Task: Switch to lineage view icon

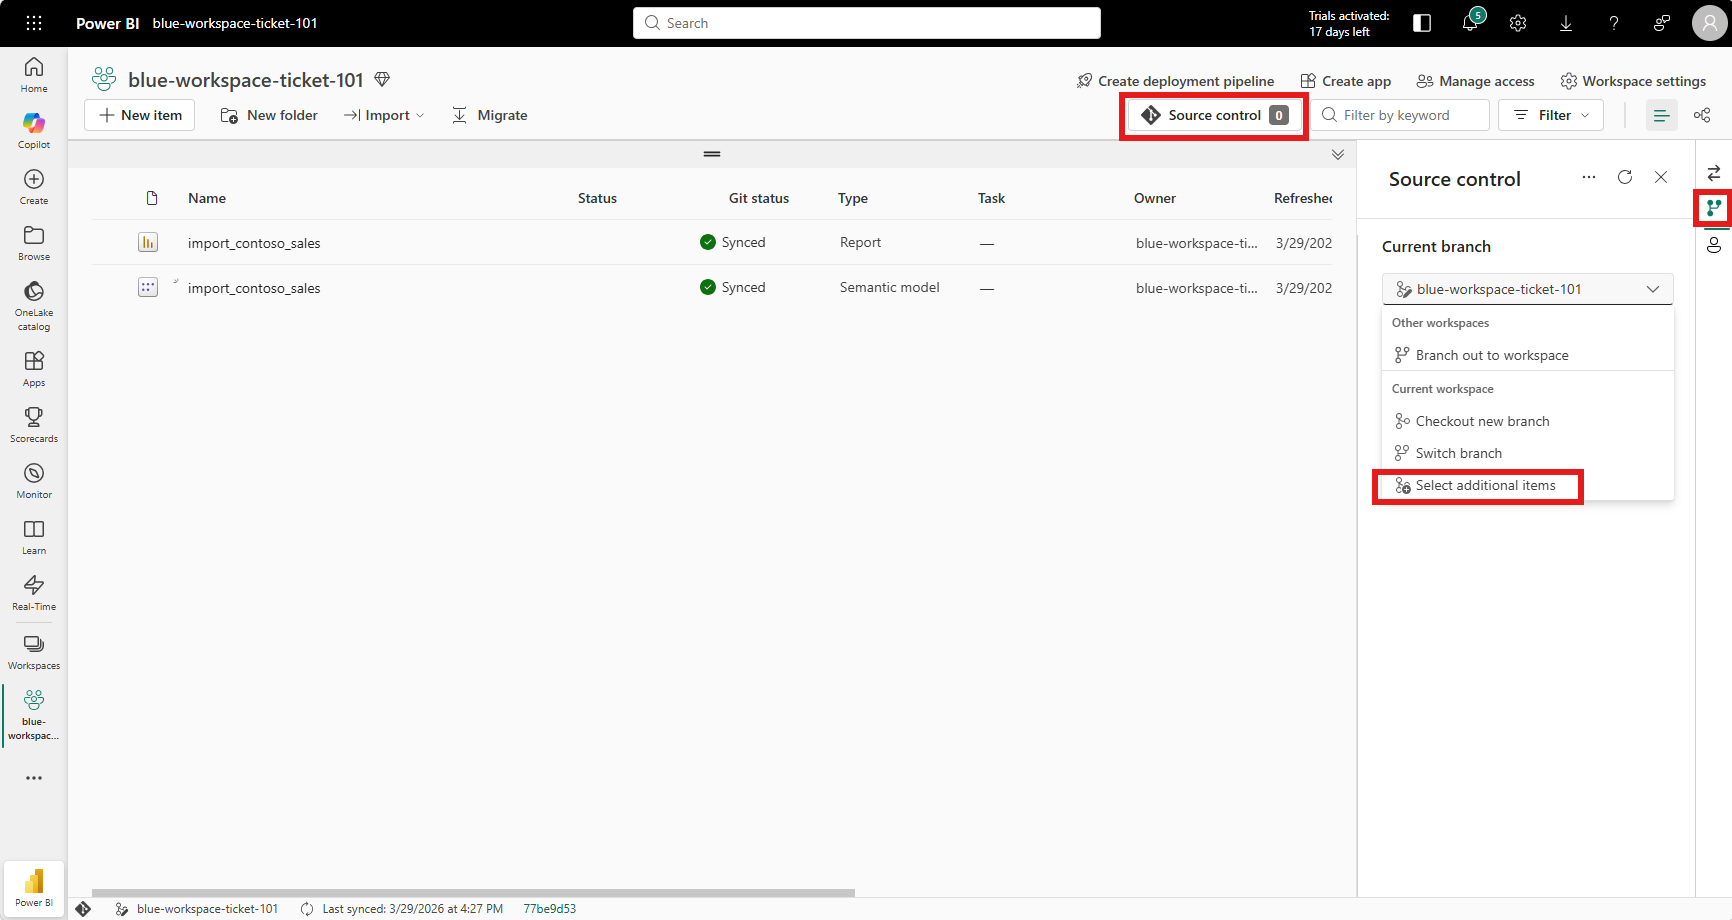Action: 1702,115
